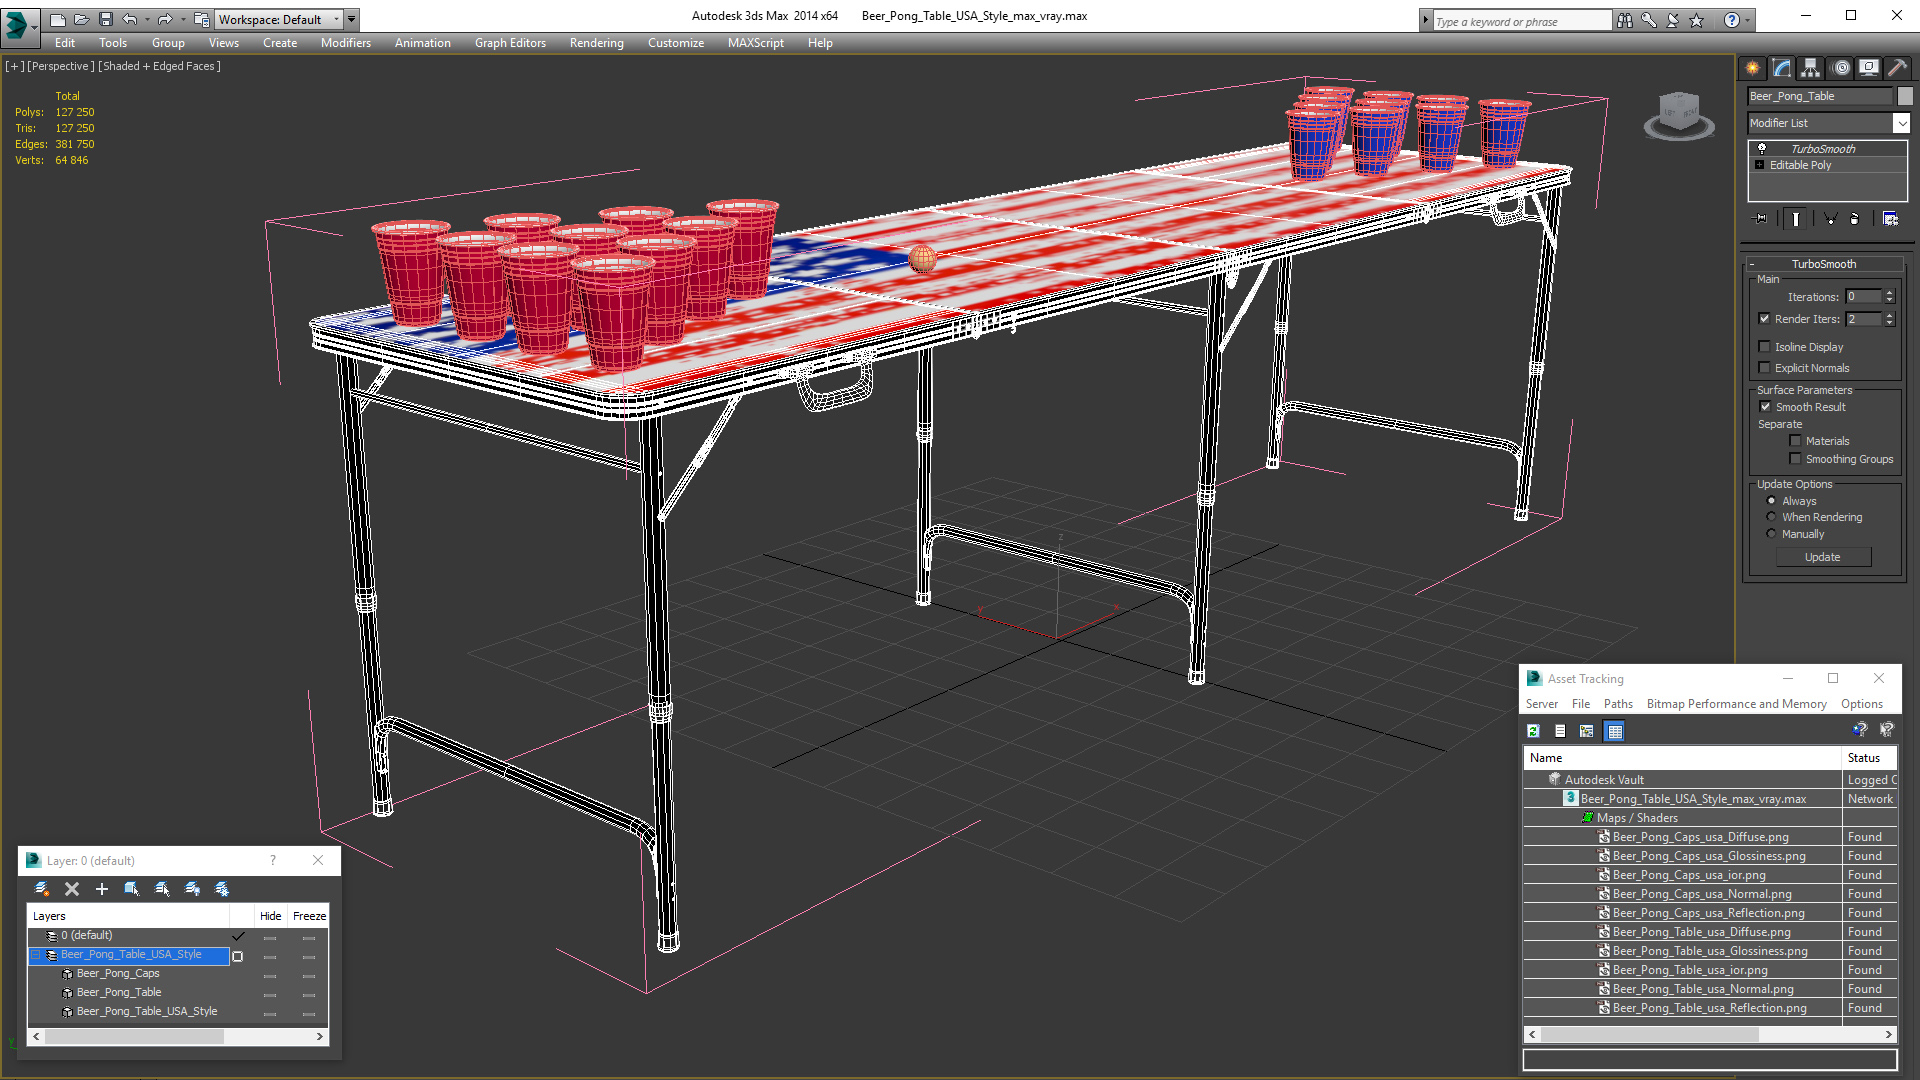Click the Open File folder icon
Viewport: 1920px width, 1080px height.
point(81,19)
